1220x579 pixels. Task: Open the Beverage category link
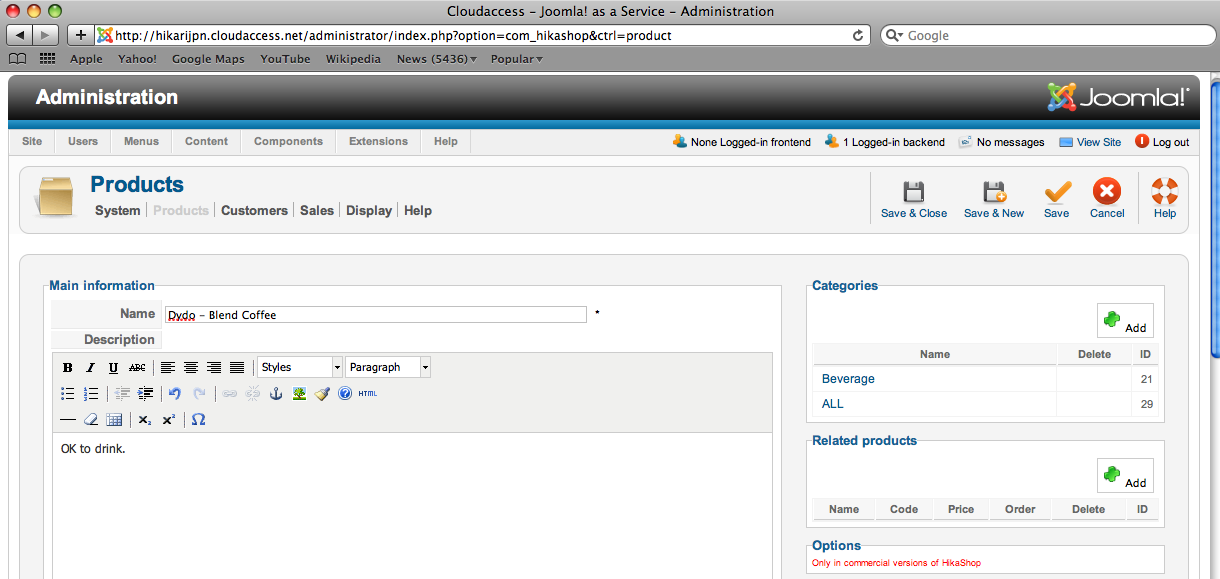point(848,379)
